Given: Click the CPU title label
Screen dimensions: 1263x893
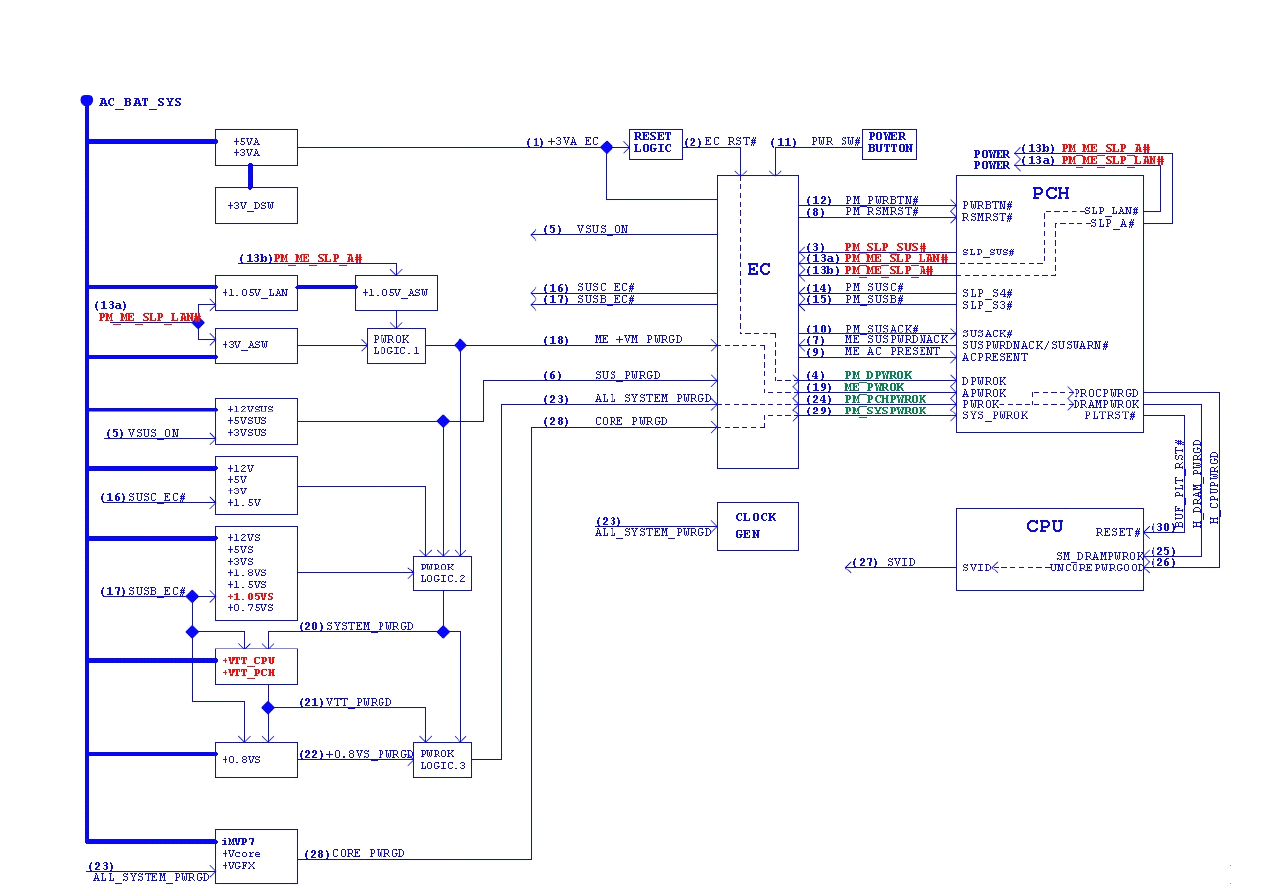Looking at the screenshot, I should pyautogui.click(x=1044, y=526).
